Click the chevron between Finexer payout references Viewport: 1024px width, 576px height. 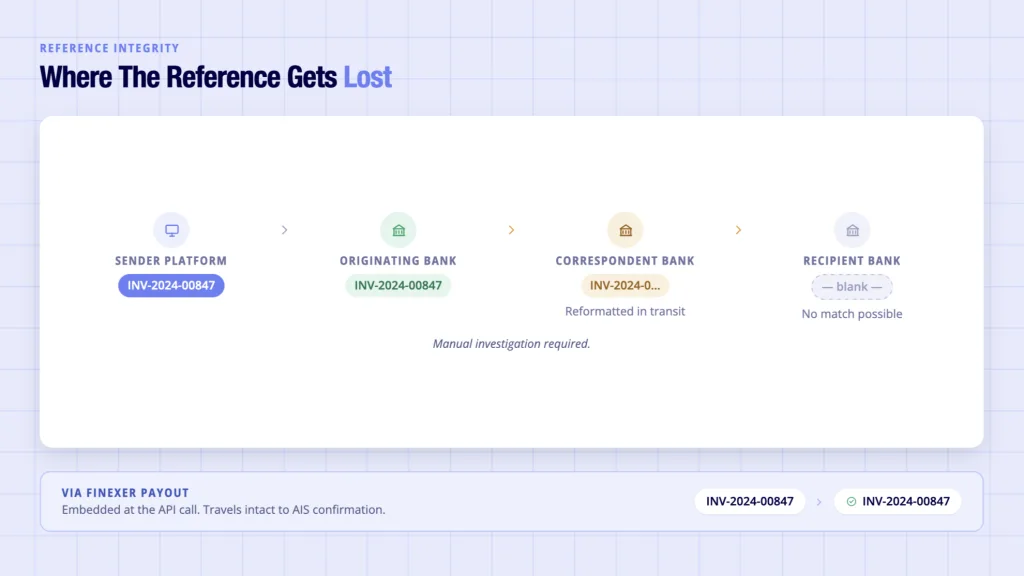tap(819, 502)
